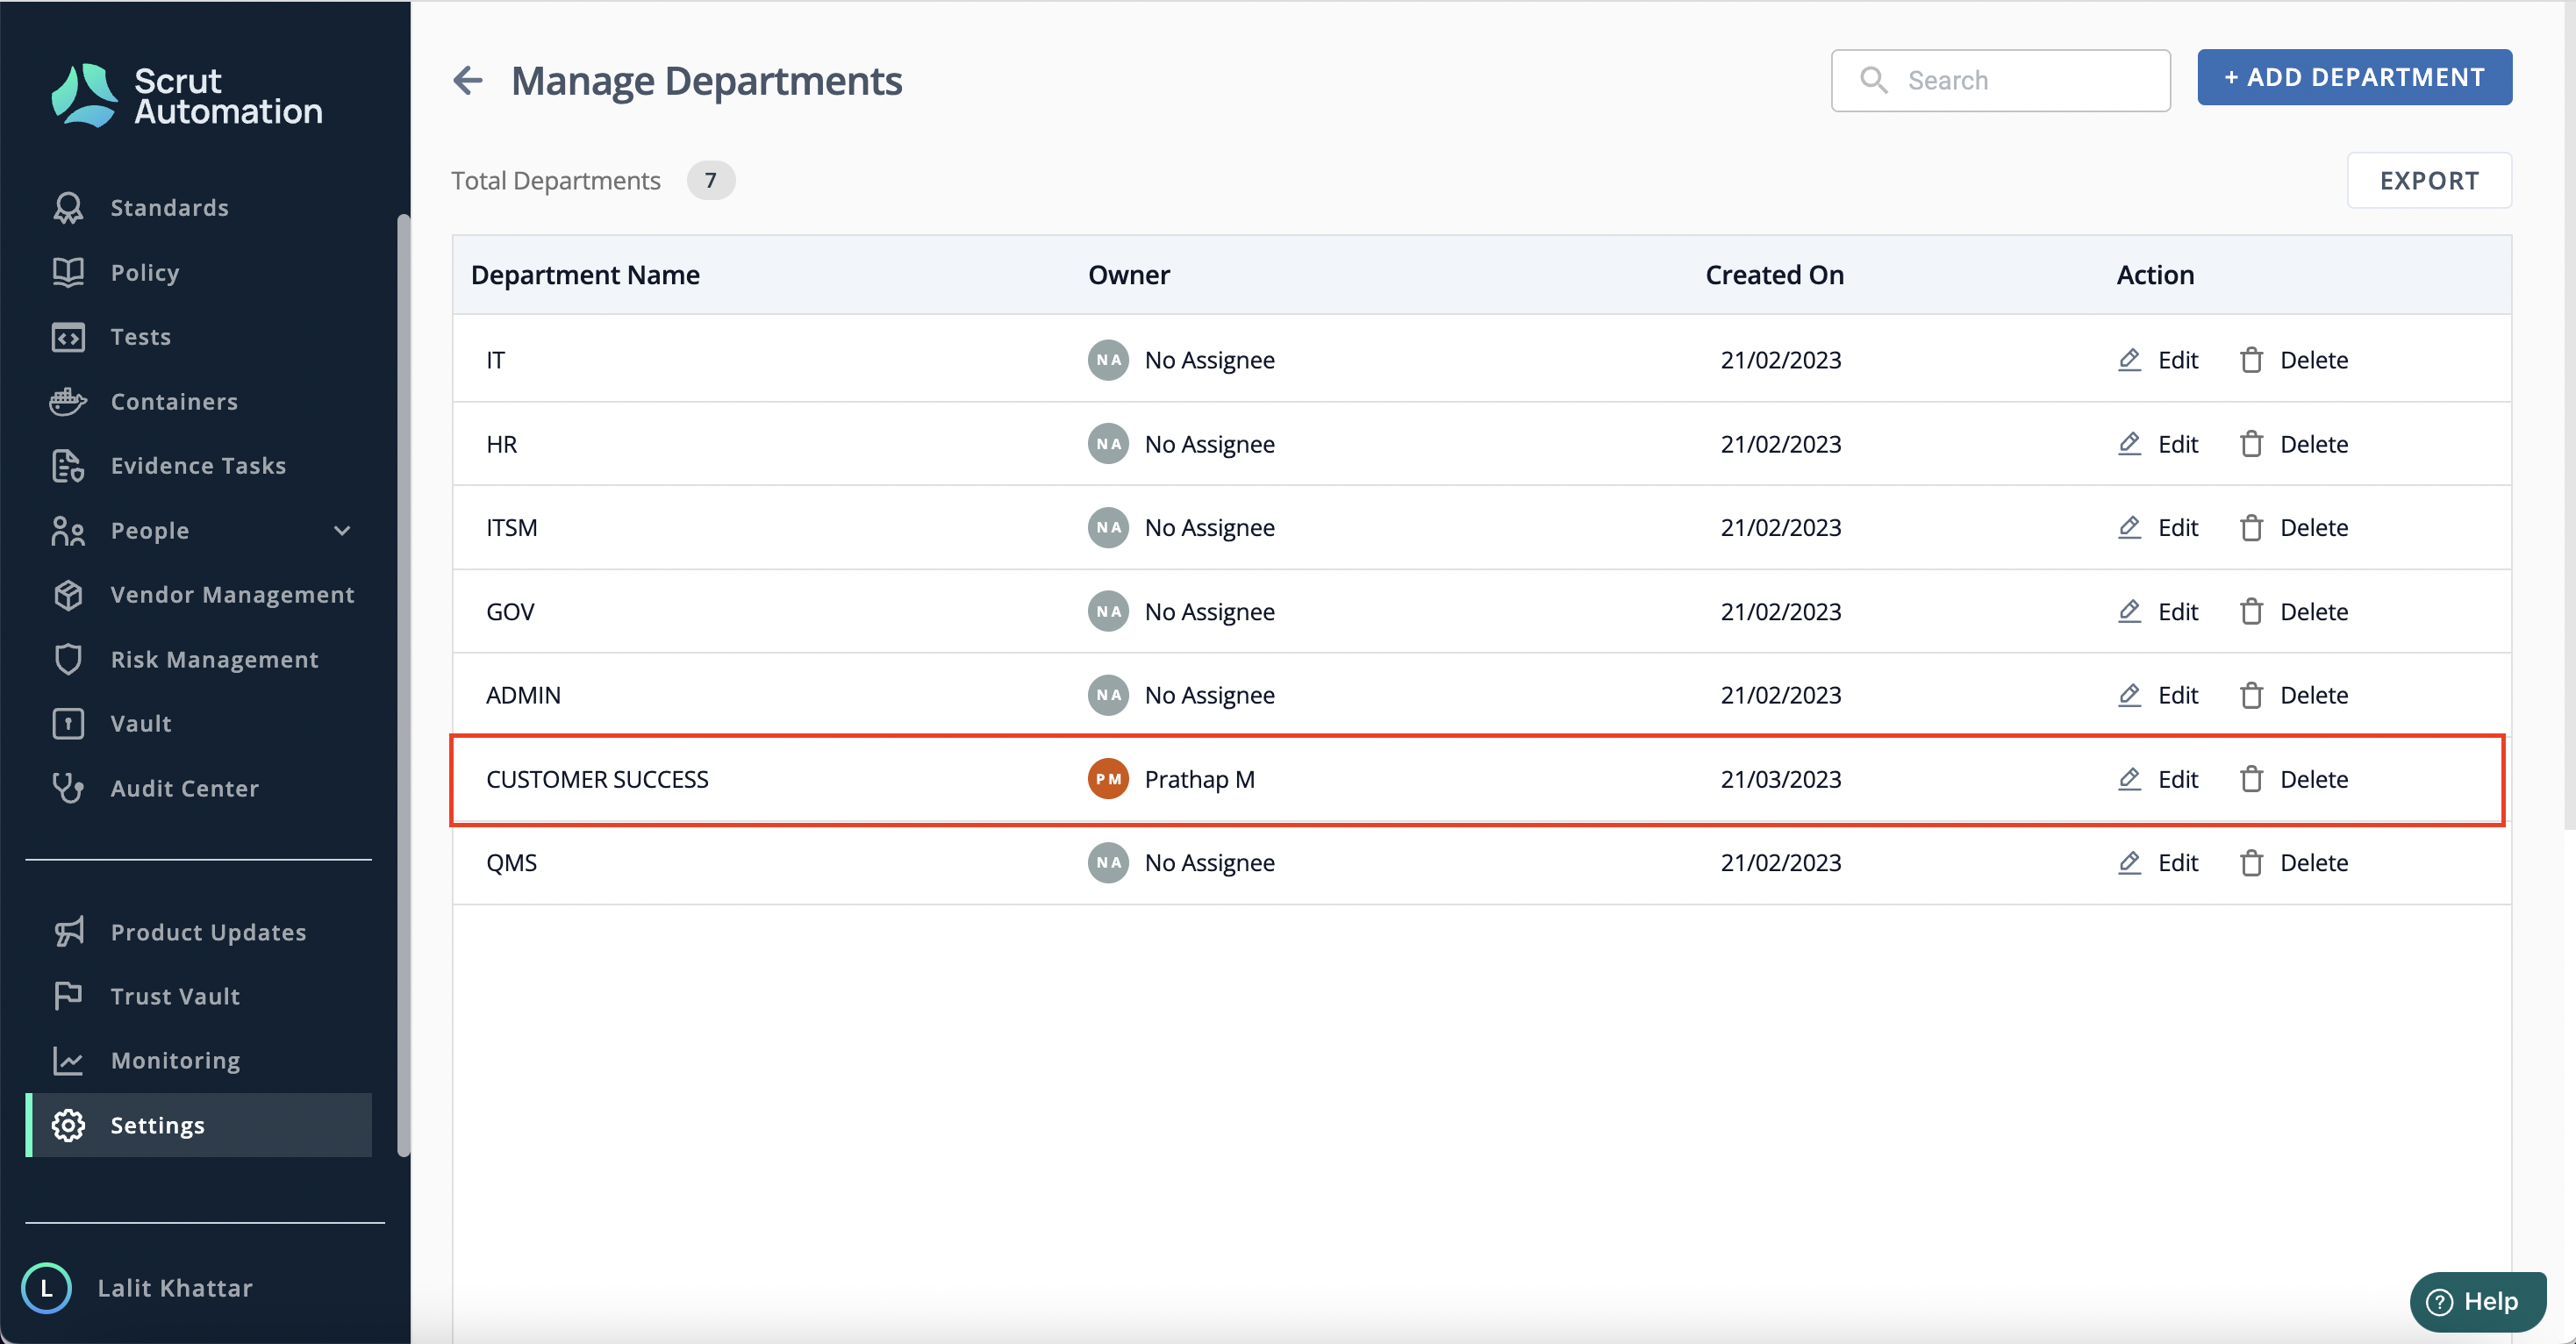Expand the People menu chevron
The width and height of the screenshot is (2576, 1344).
pyautogui.click(x=342, y=530)
